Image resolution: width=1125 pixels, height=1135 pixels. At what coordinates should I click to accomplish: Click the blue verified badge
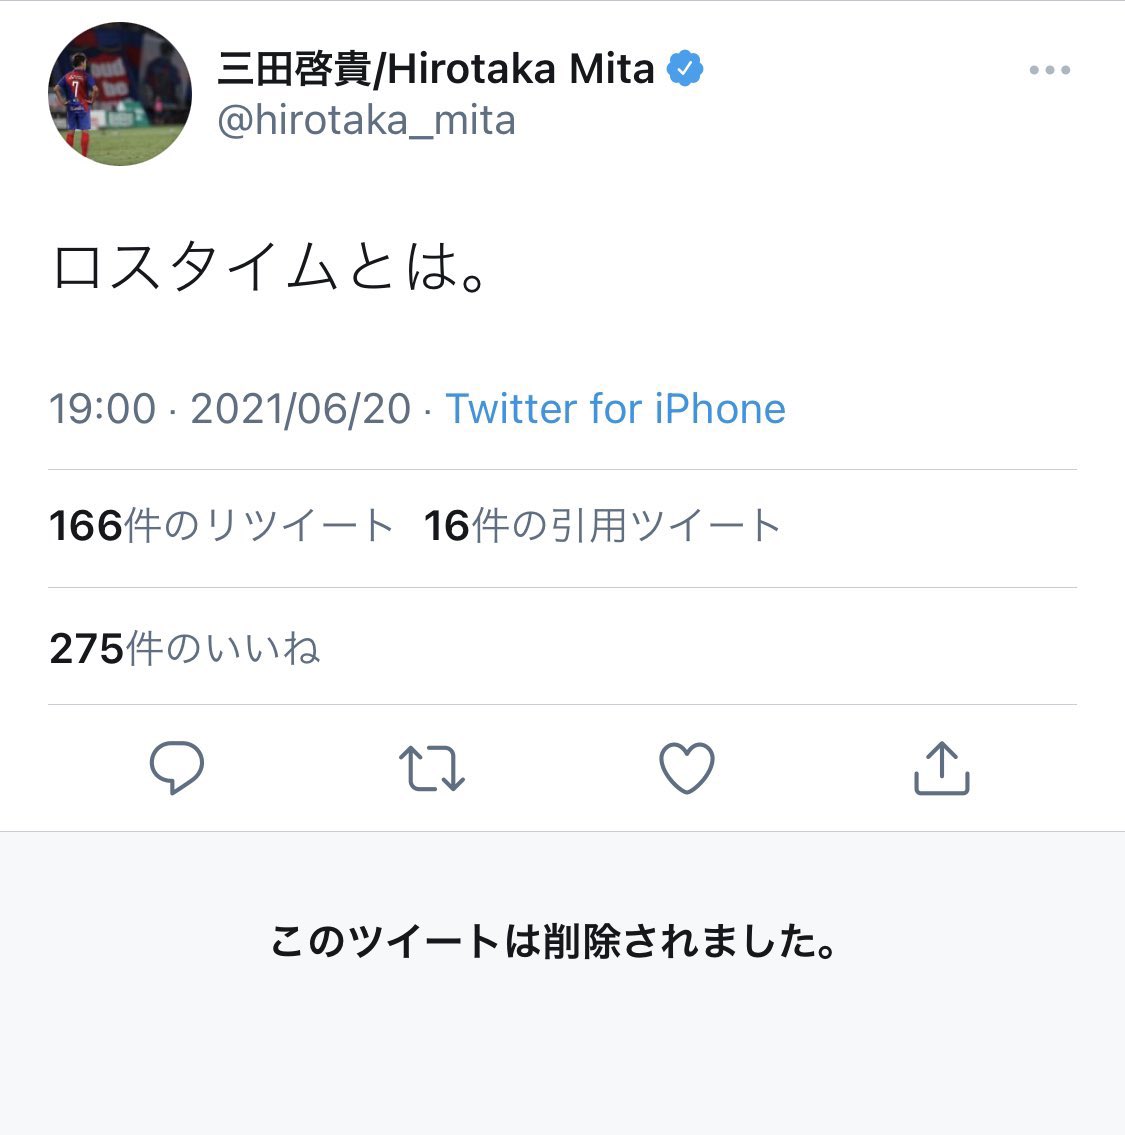(685, 69)
